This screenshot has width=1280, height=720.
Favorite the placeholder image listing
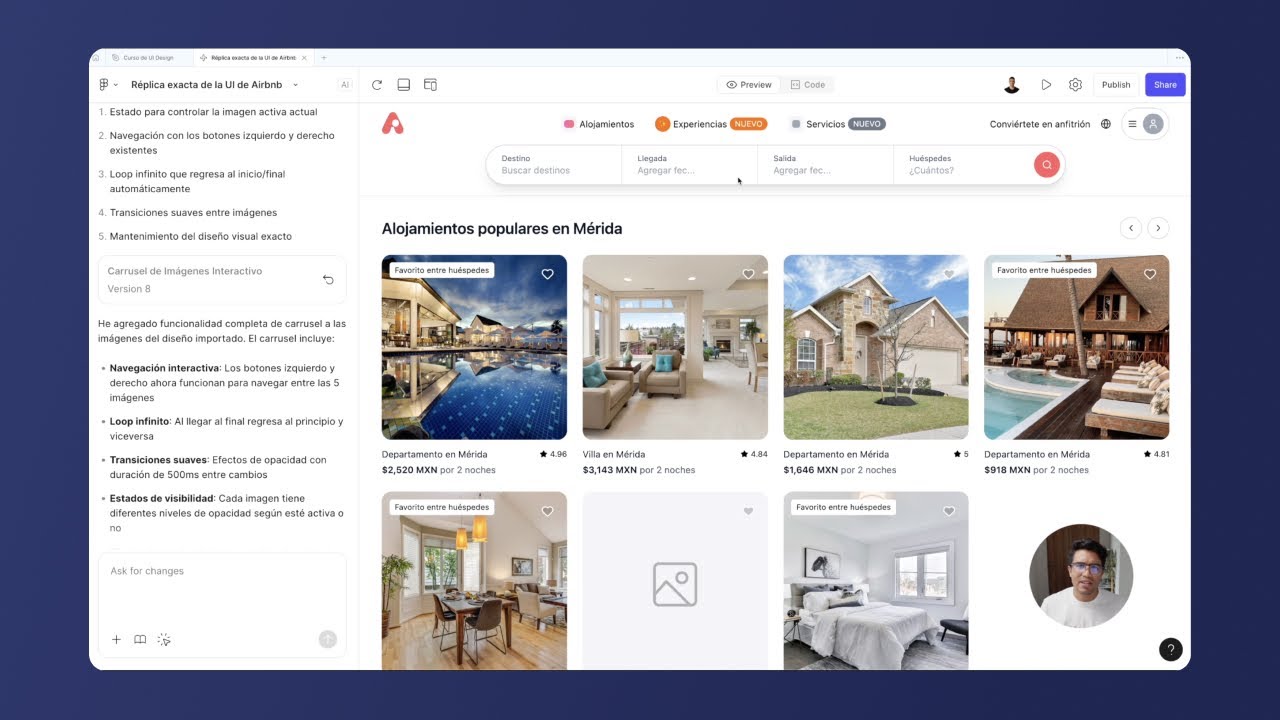pyautogui.click(x=748, y=511)
